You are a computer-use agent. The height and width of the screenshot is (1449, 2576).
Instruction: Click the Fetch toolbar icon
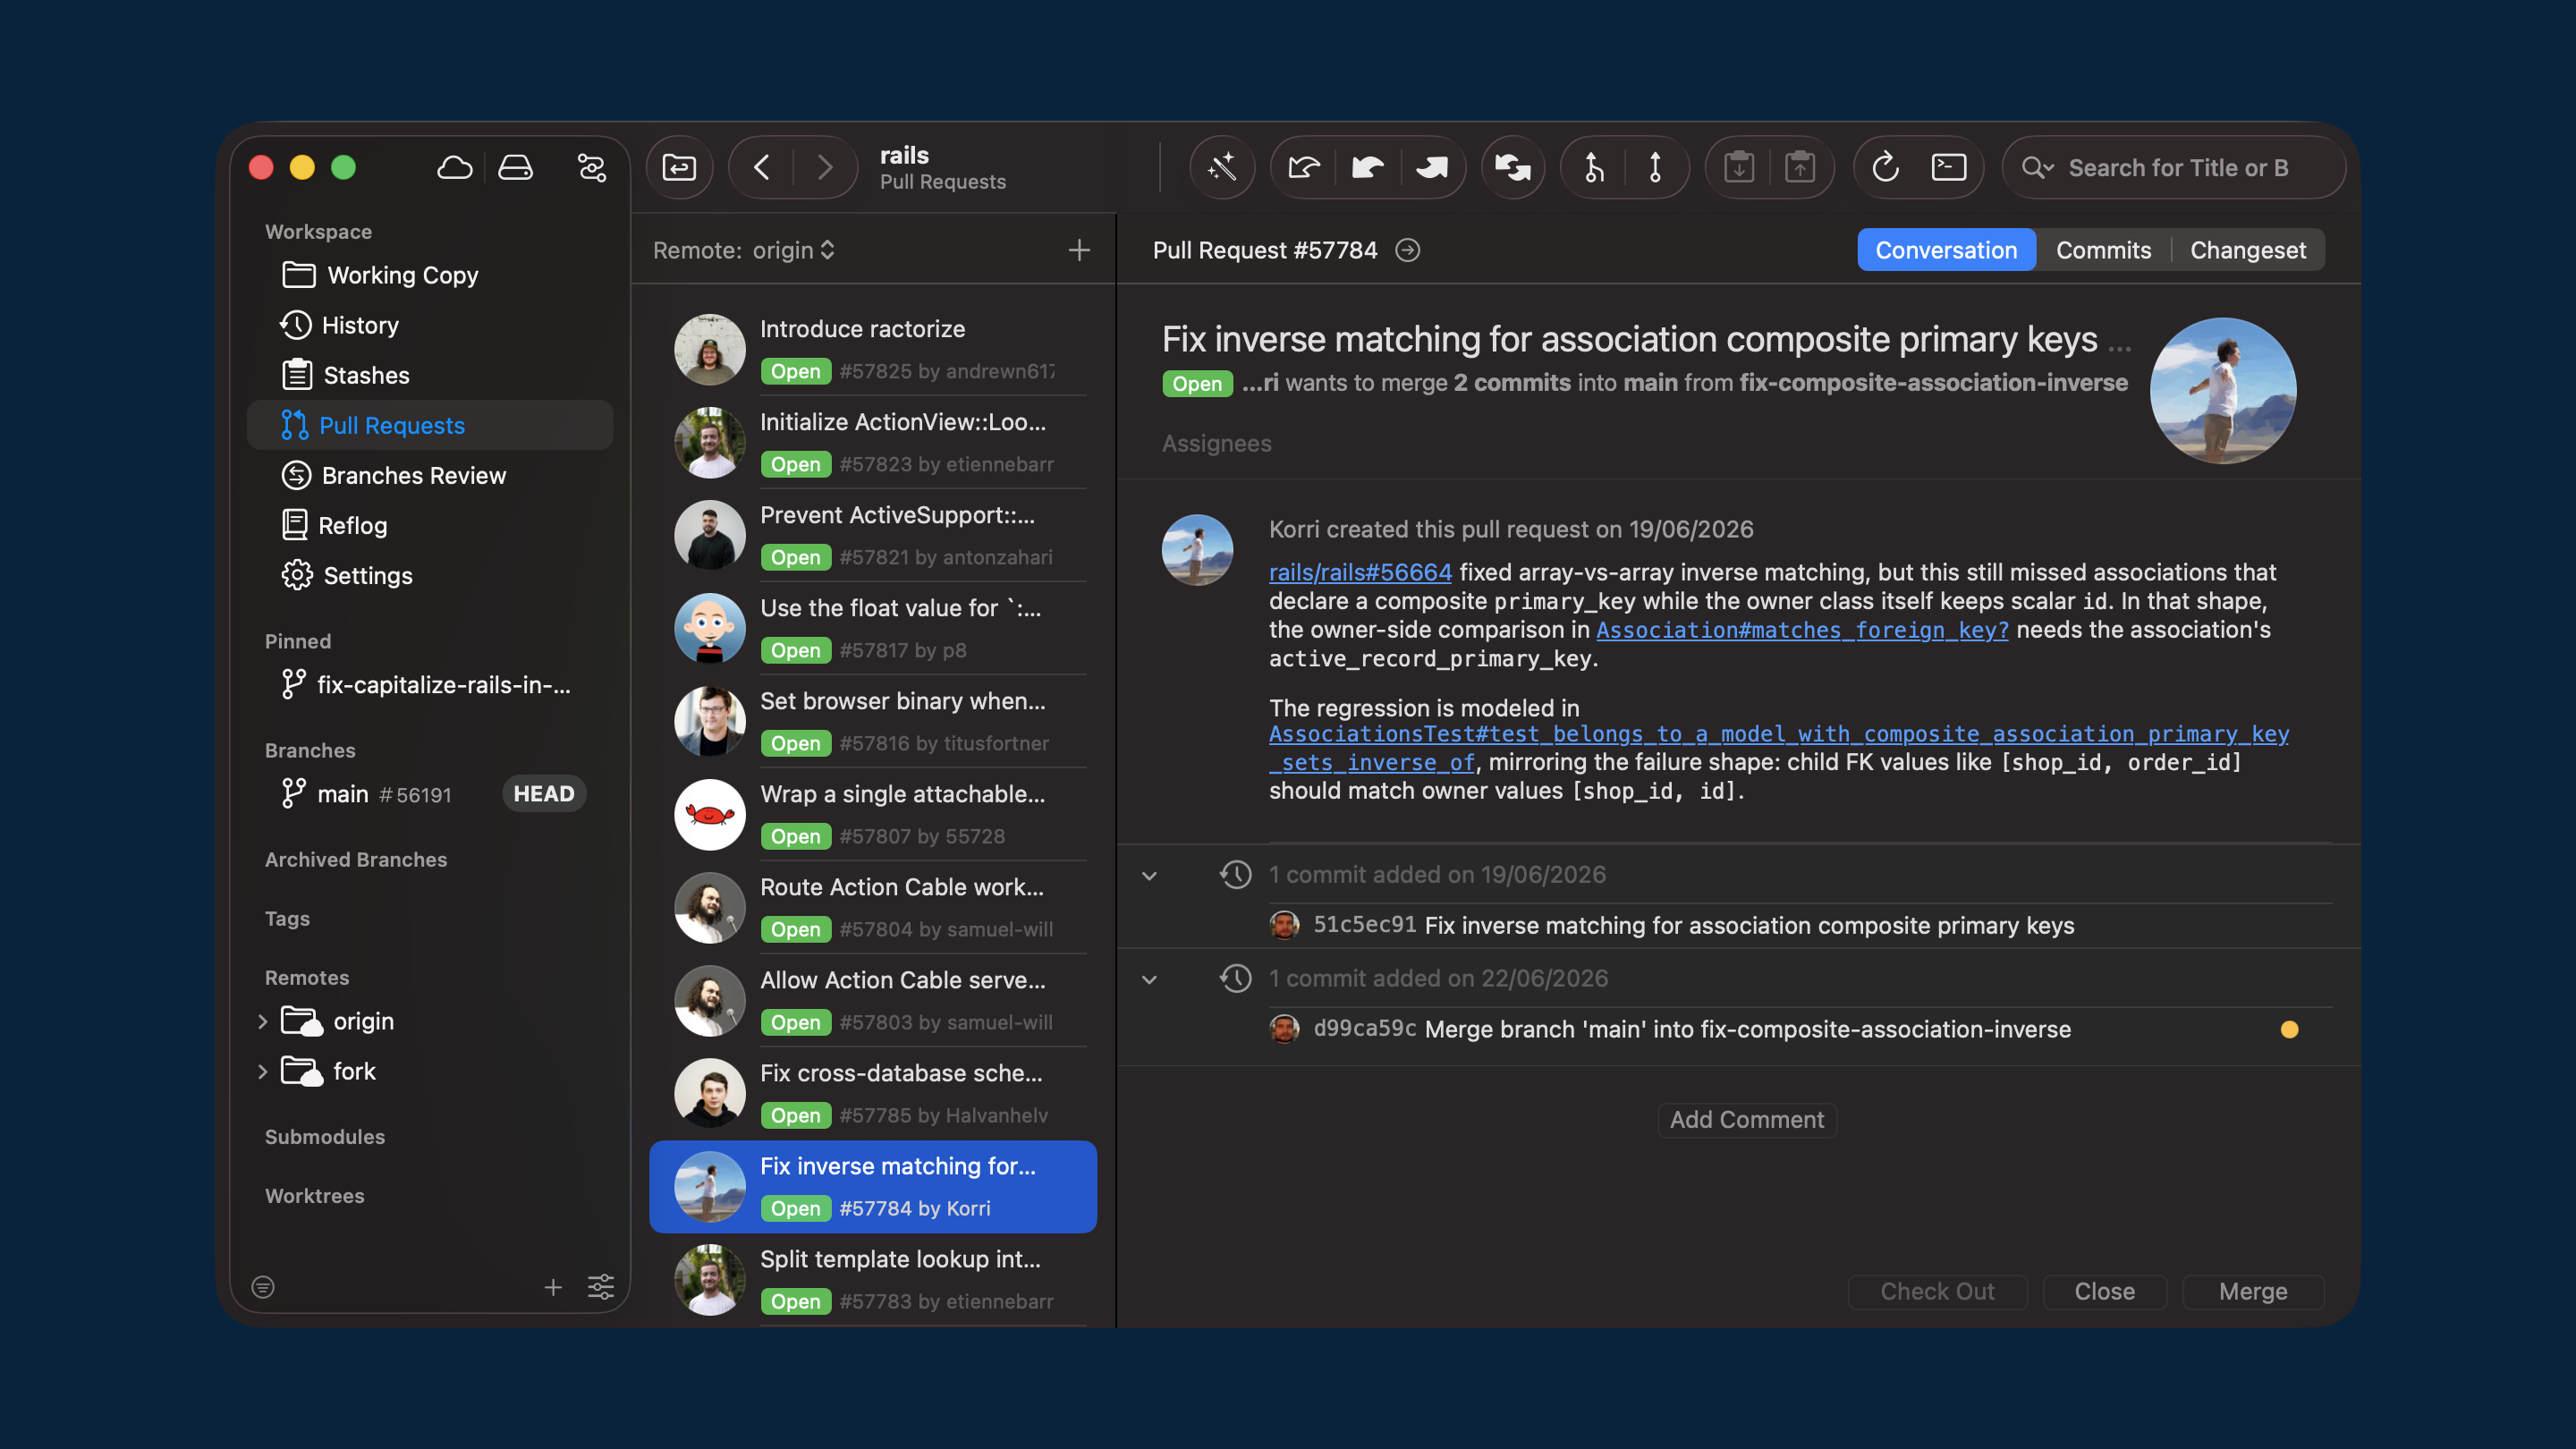click(x=1304, y=167)
